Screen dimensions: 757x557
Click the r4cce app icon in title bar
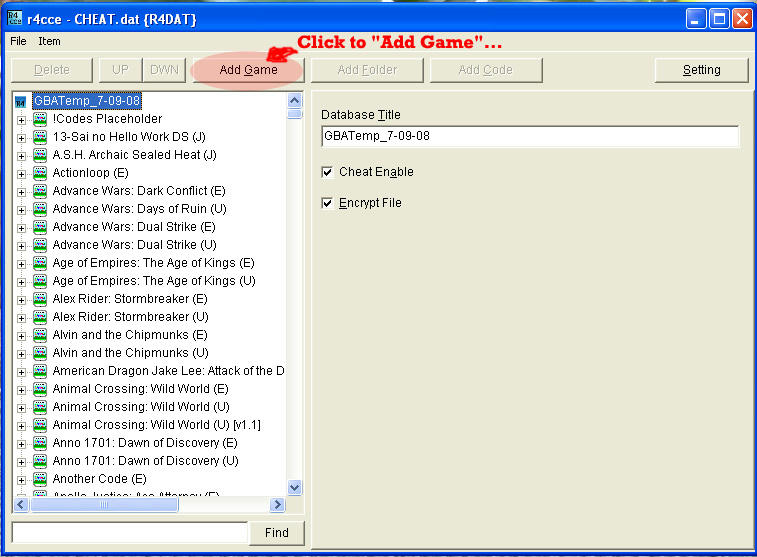tap(14, 18)
